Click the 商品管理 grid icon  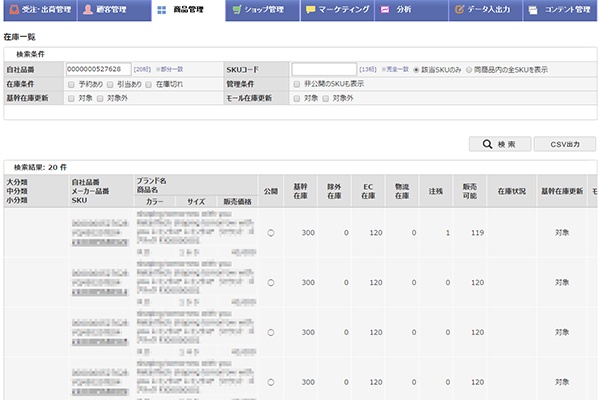coord(162,10)
